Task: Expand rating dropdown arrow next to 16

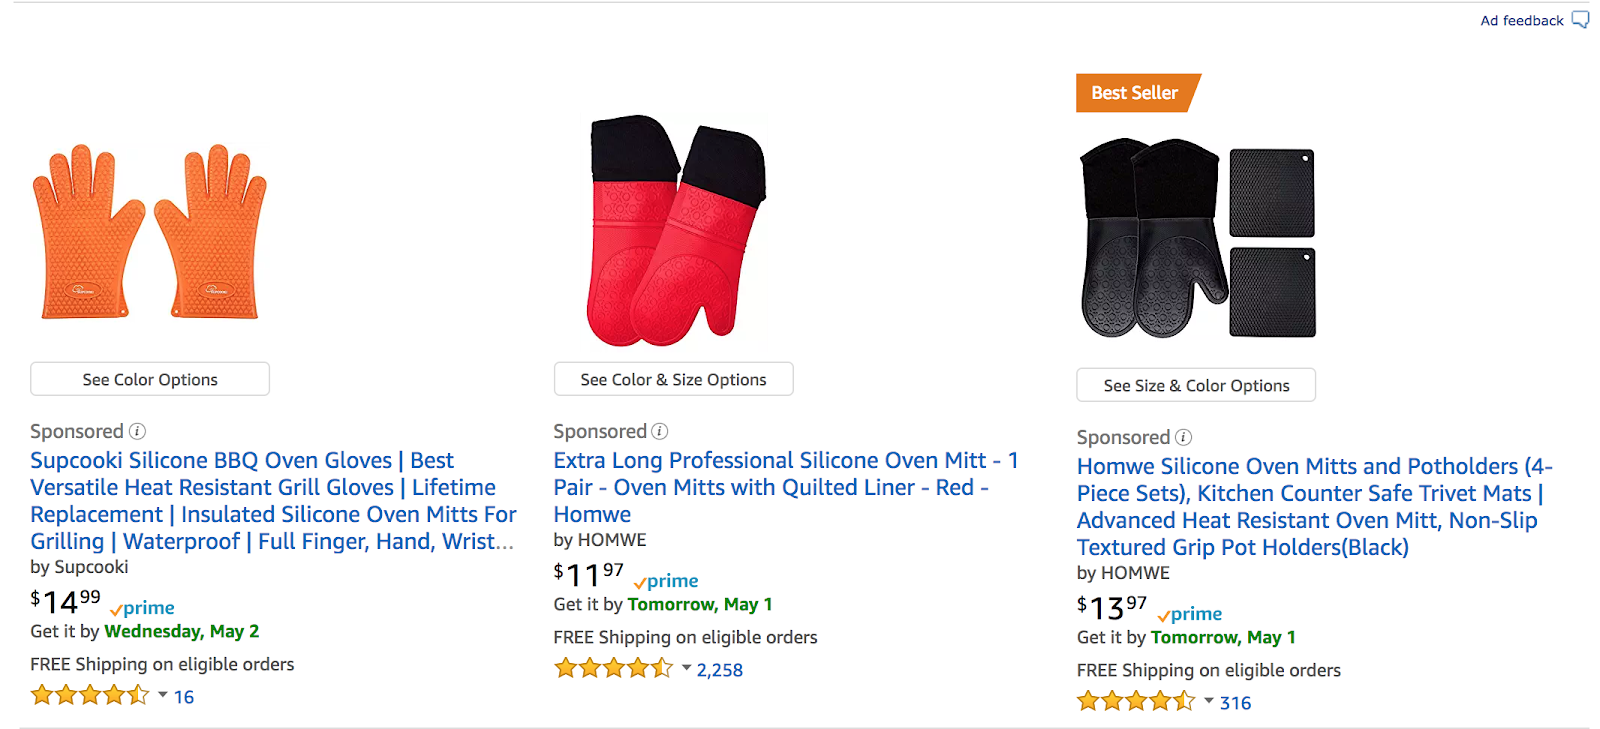Action: 163,695
